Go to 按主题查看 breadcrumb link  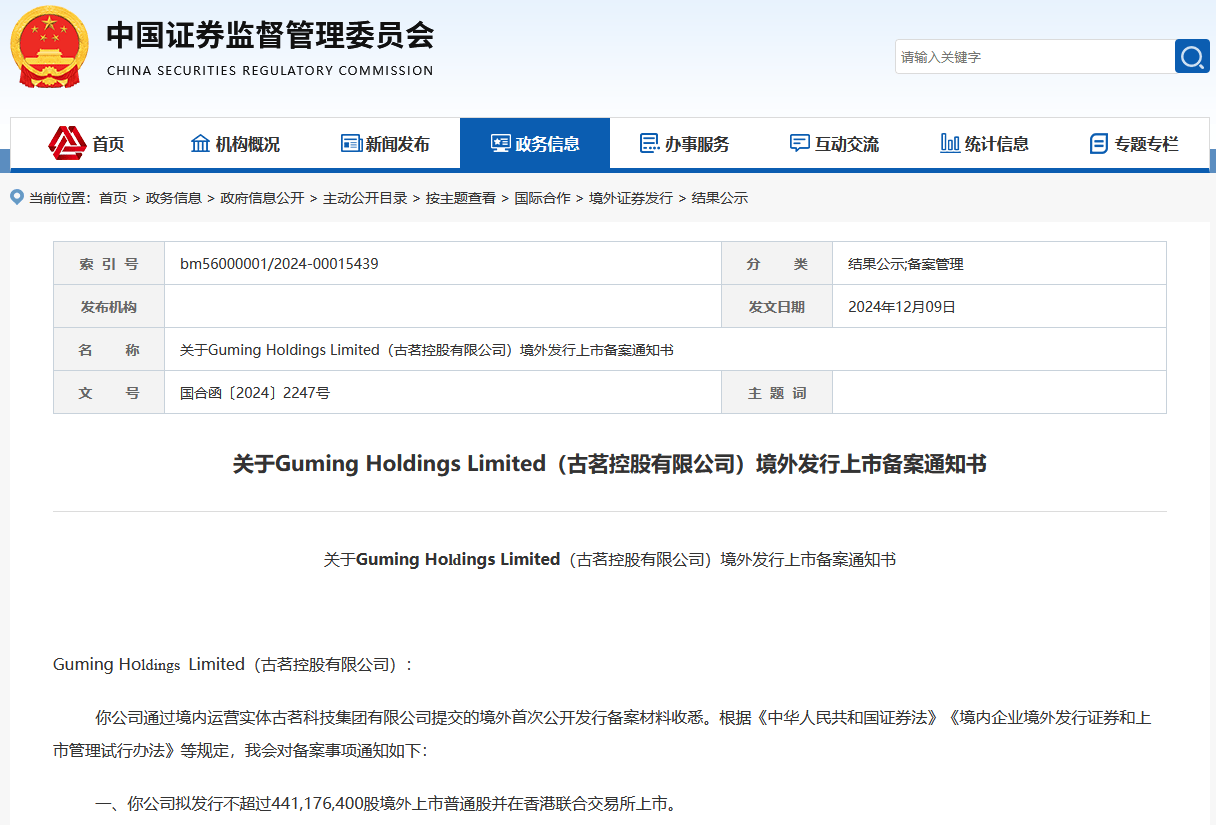(461, 198)
